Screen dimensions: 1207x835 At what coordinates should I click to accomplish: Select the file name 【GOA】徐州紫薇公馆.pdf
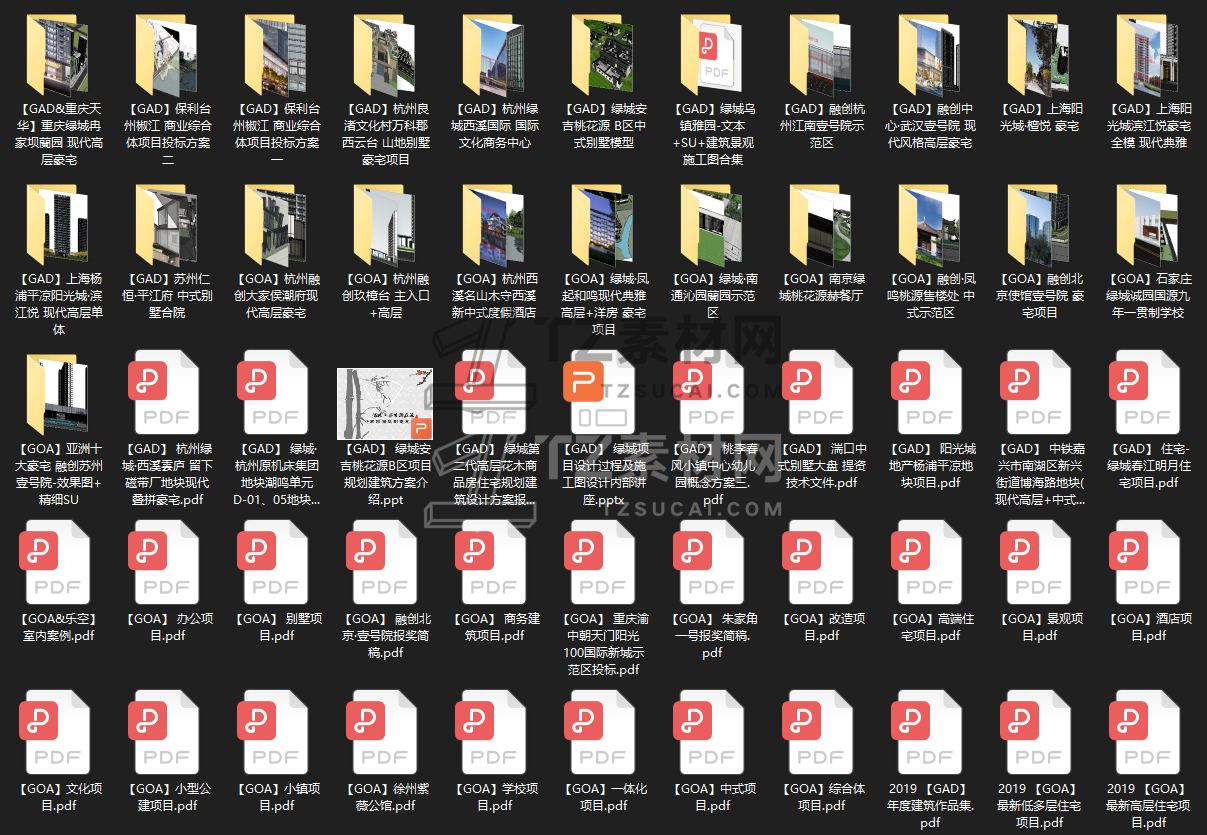pos(386,797)
